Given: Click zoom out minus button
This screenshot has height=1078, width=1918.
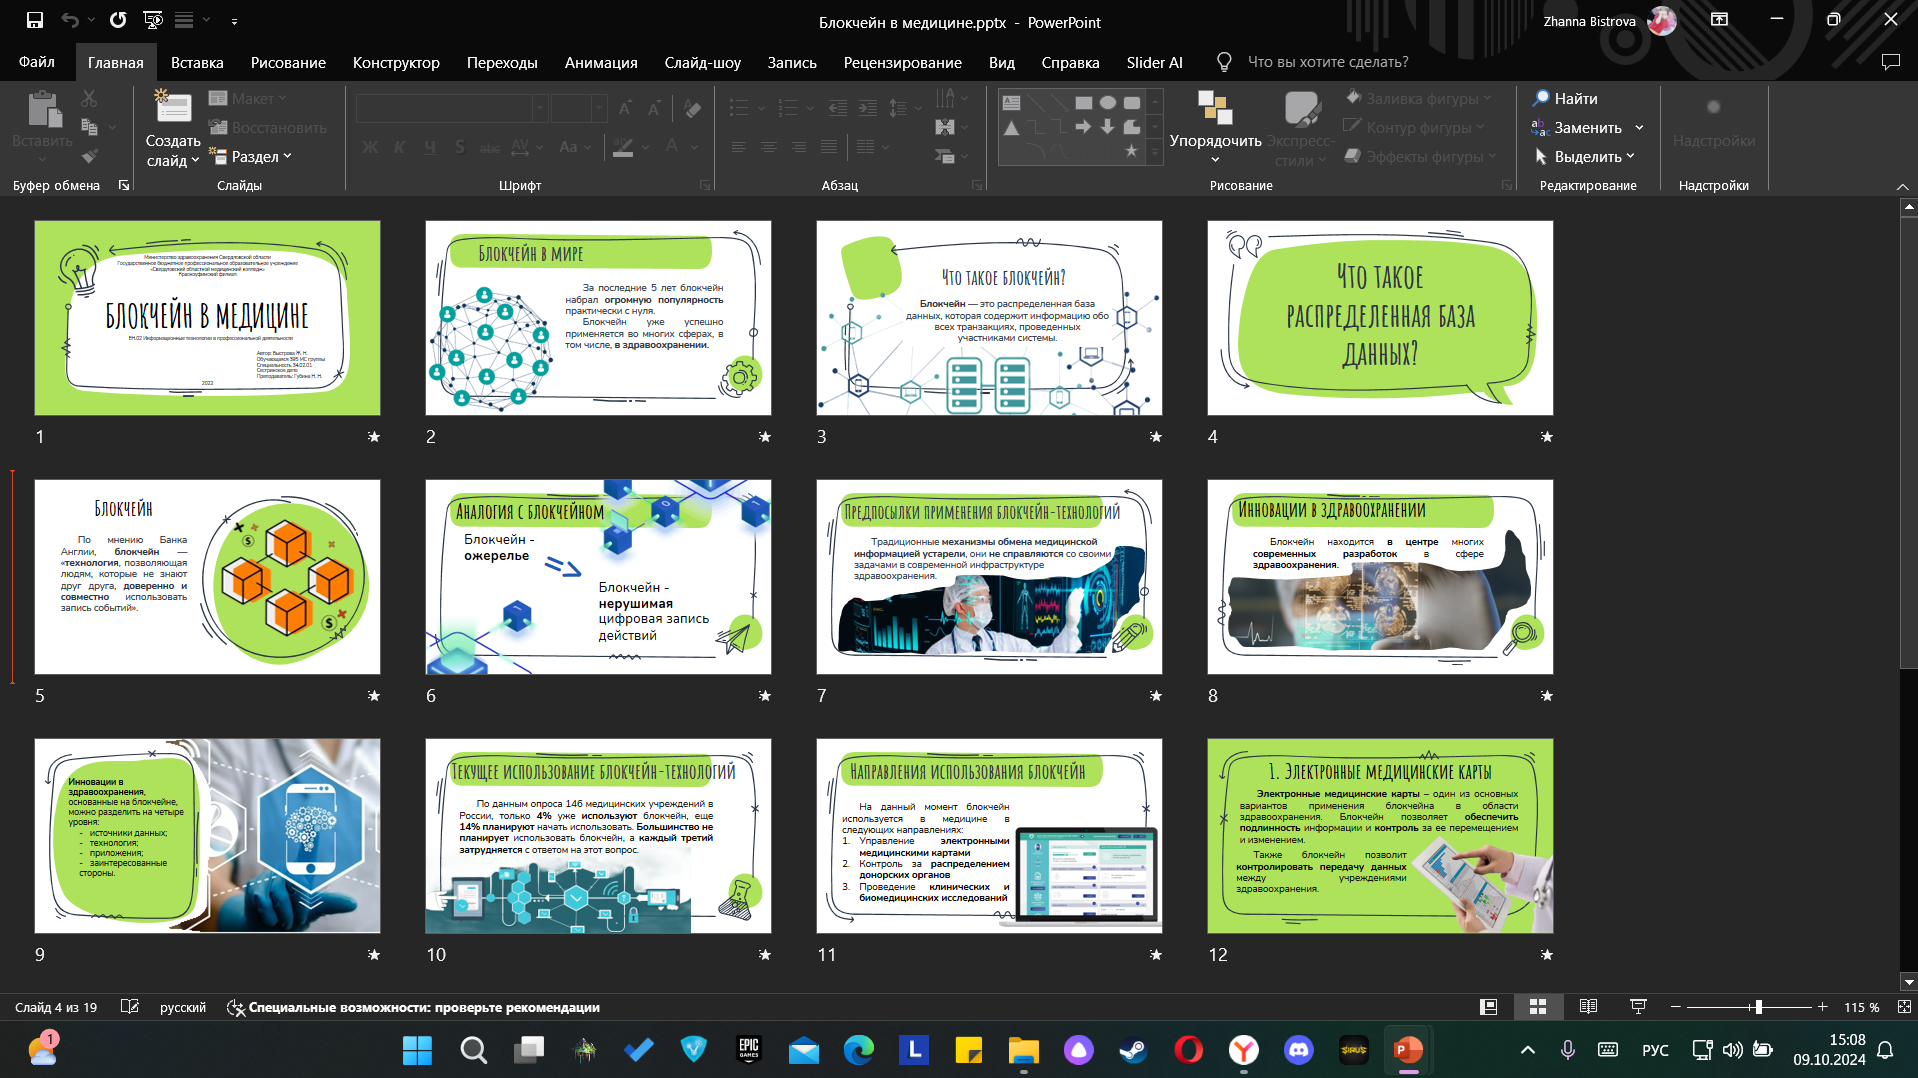Looking at the screenshot, I should point(1676,1007).
